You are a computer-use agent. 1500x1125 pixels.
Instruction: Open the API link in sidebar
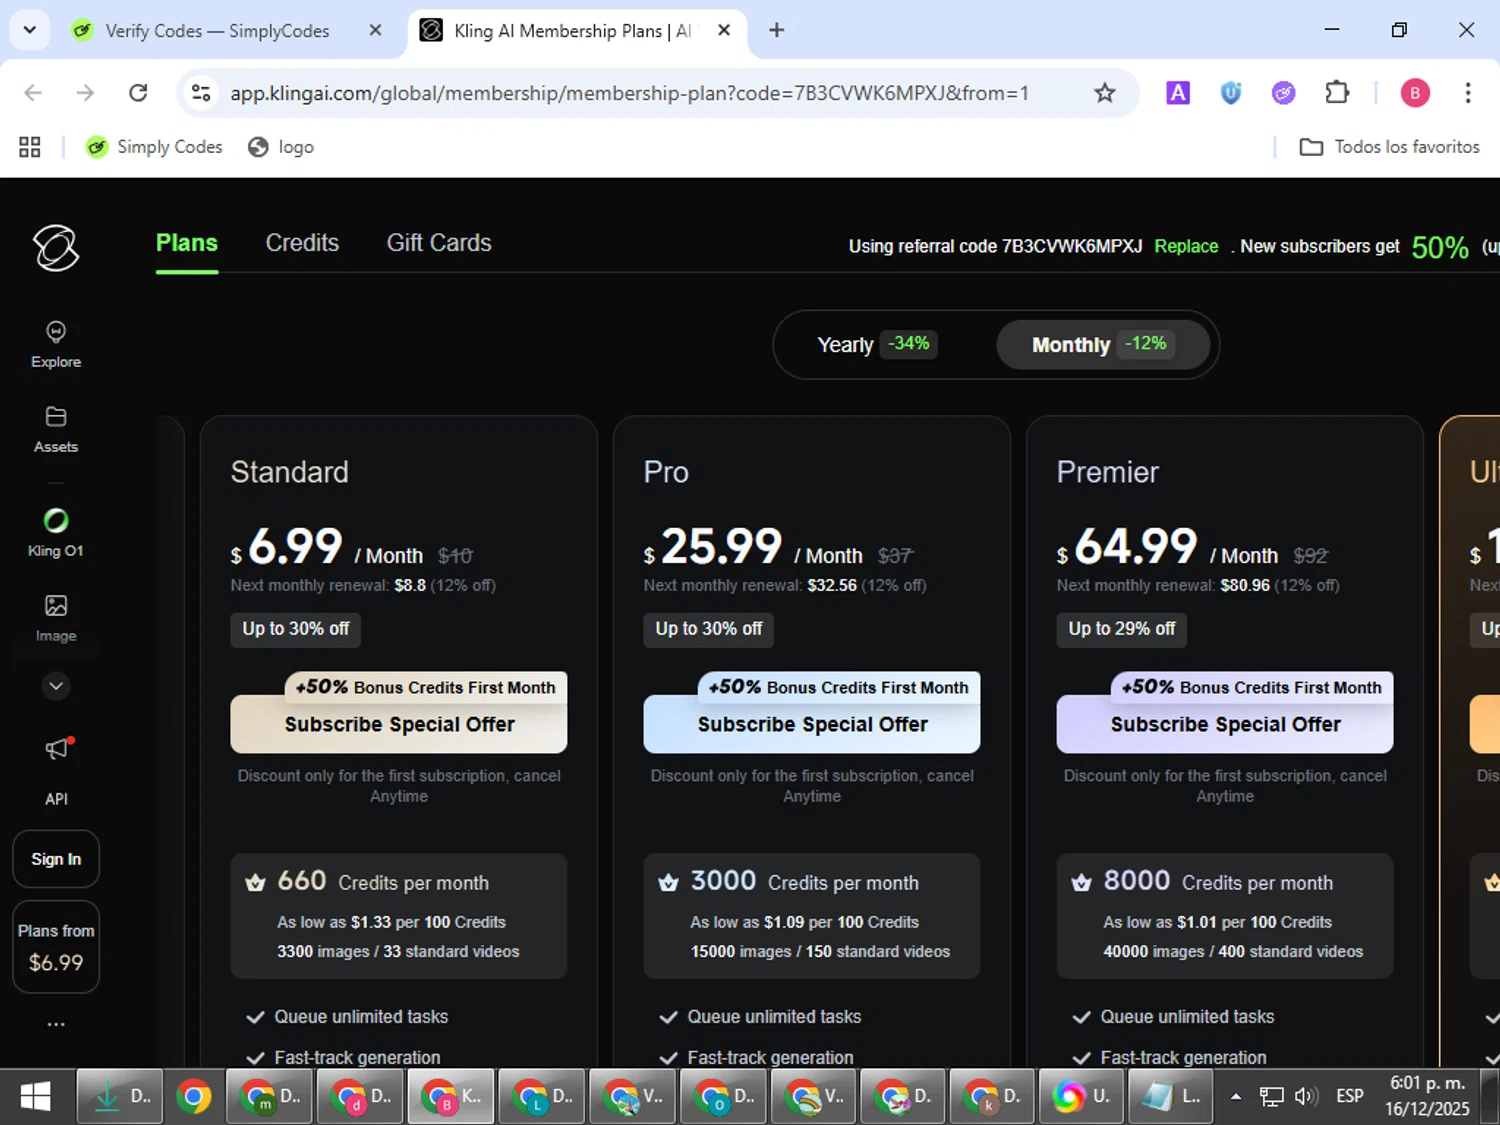pos(56,799)
